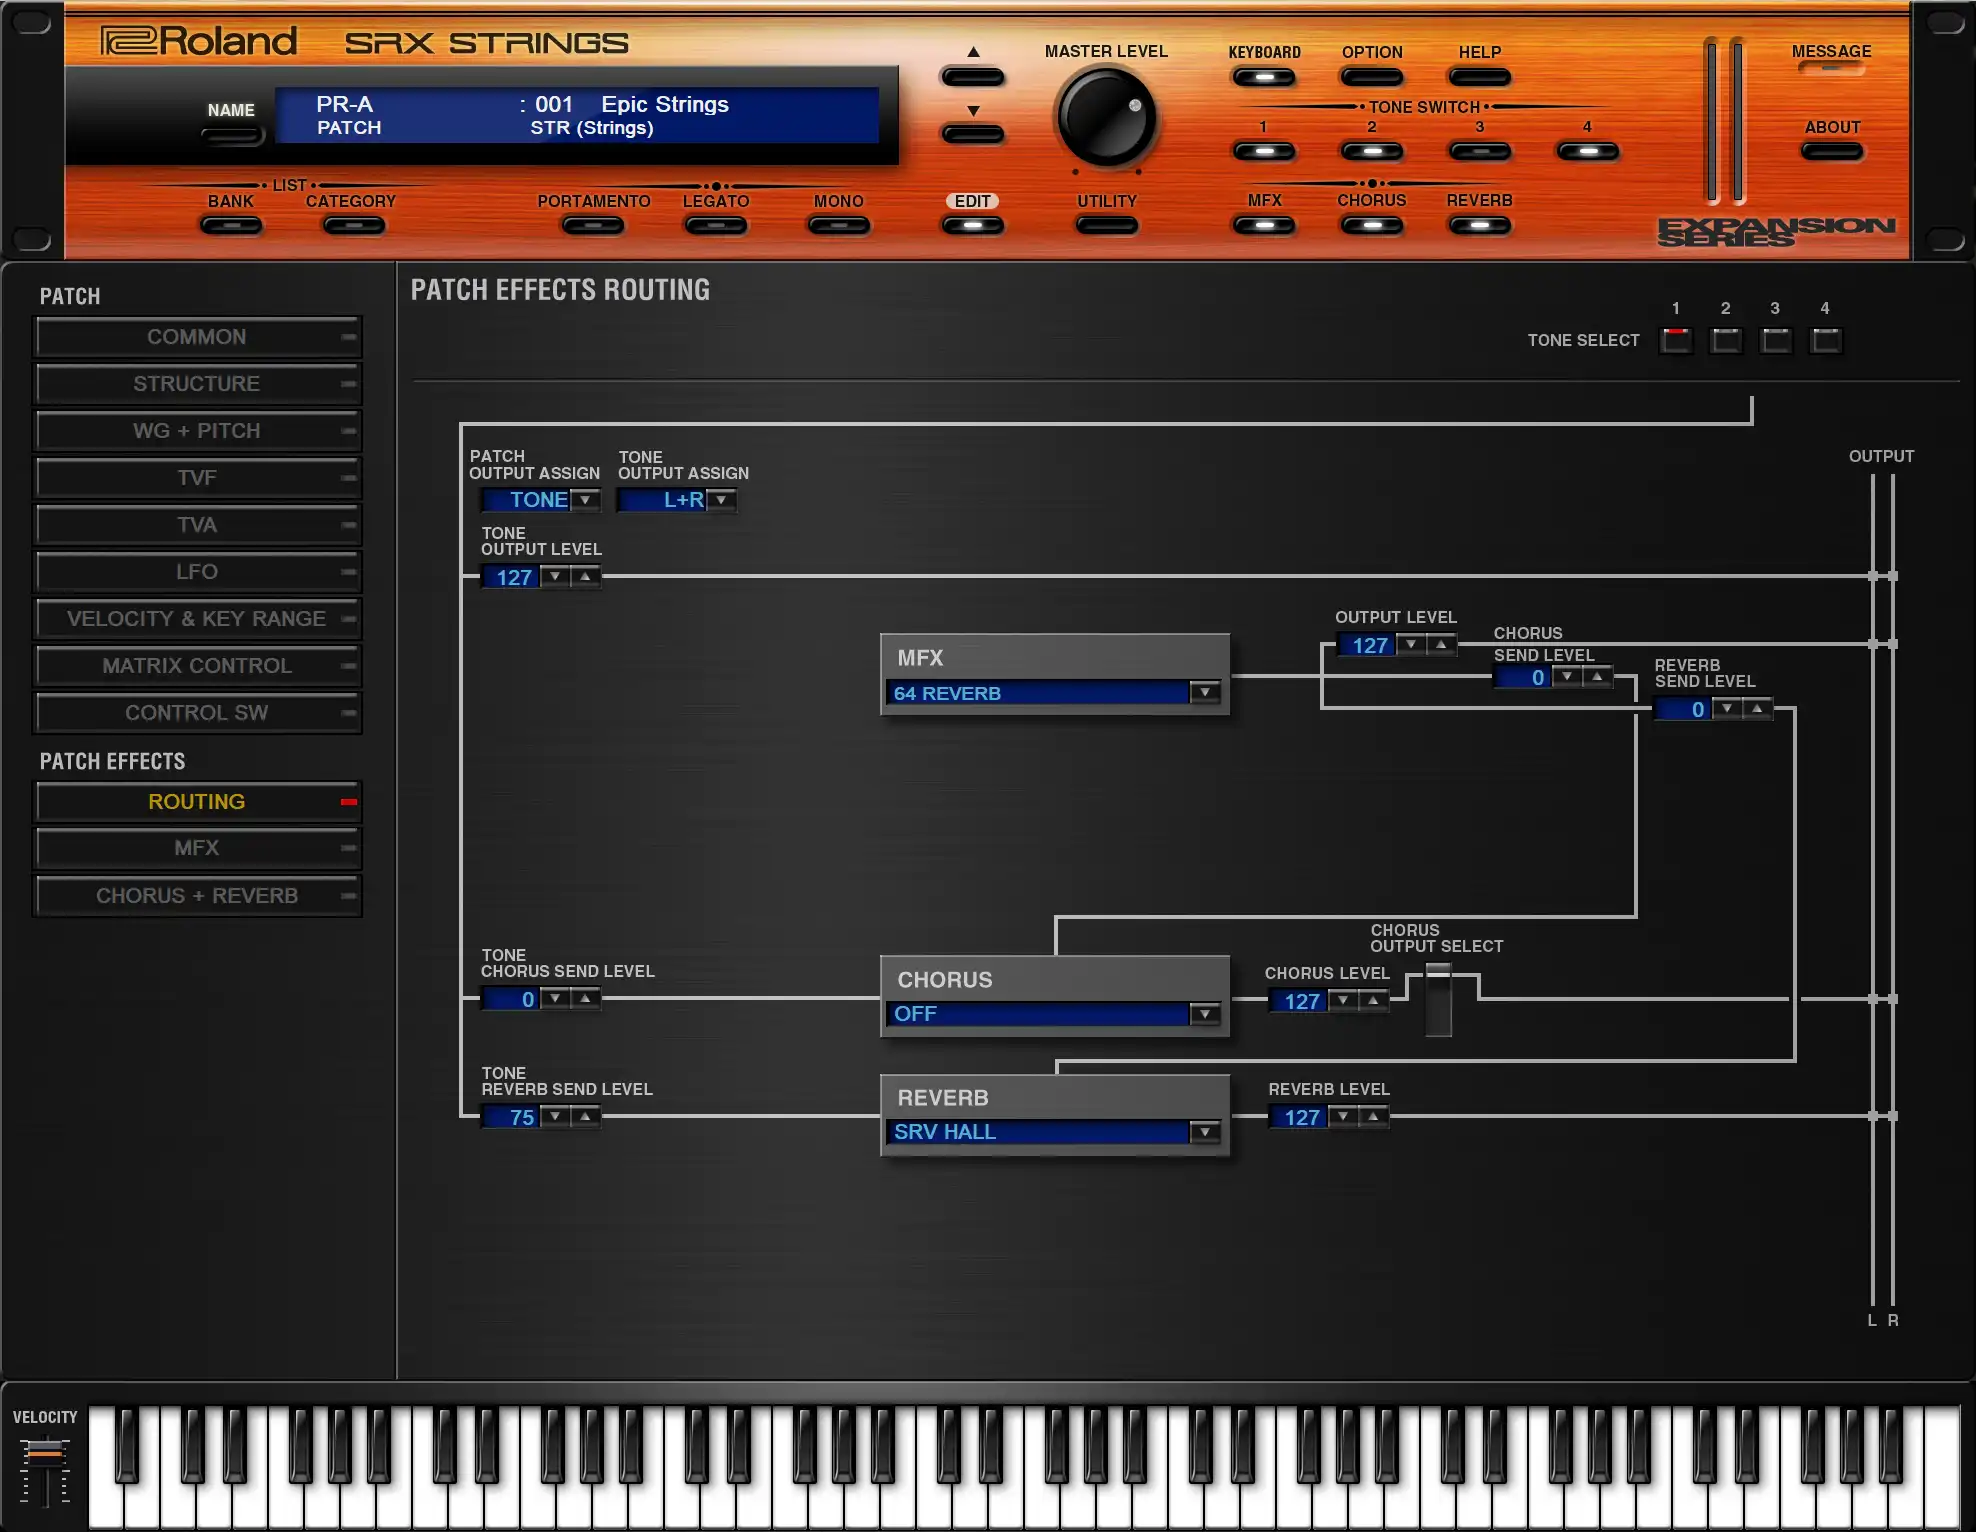The width and height of the screenshot is (1976, 1532).
Task: Toggle the Reverb effect switch
Action: [x=1479, y=225]
